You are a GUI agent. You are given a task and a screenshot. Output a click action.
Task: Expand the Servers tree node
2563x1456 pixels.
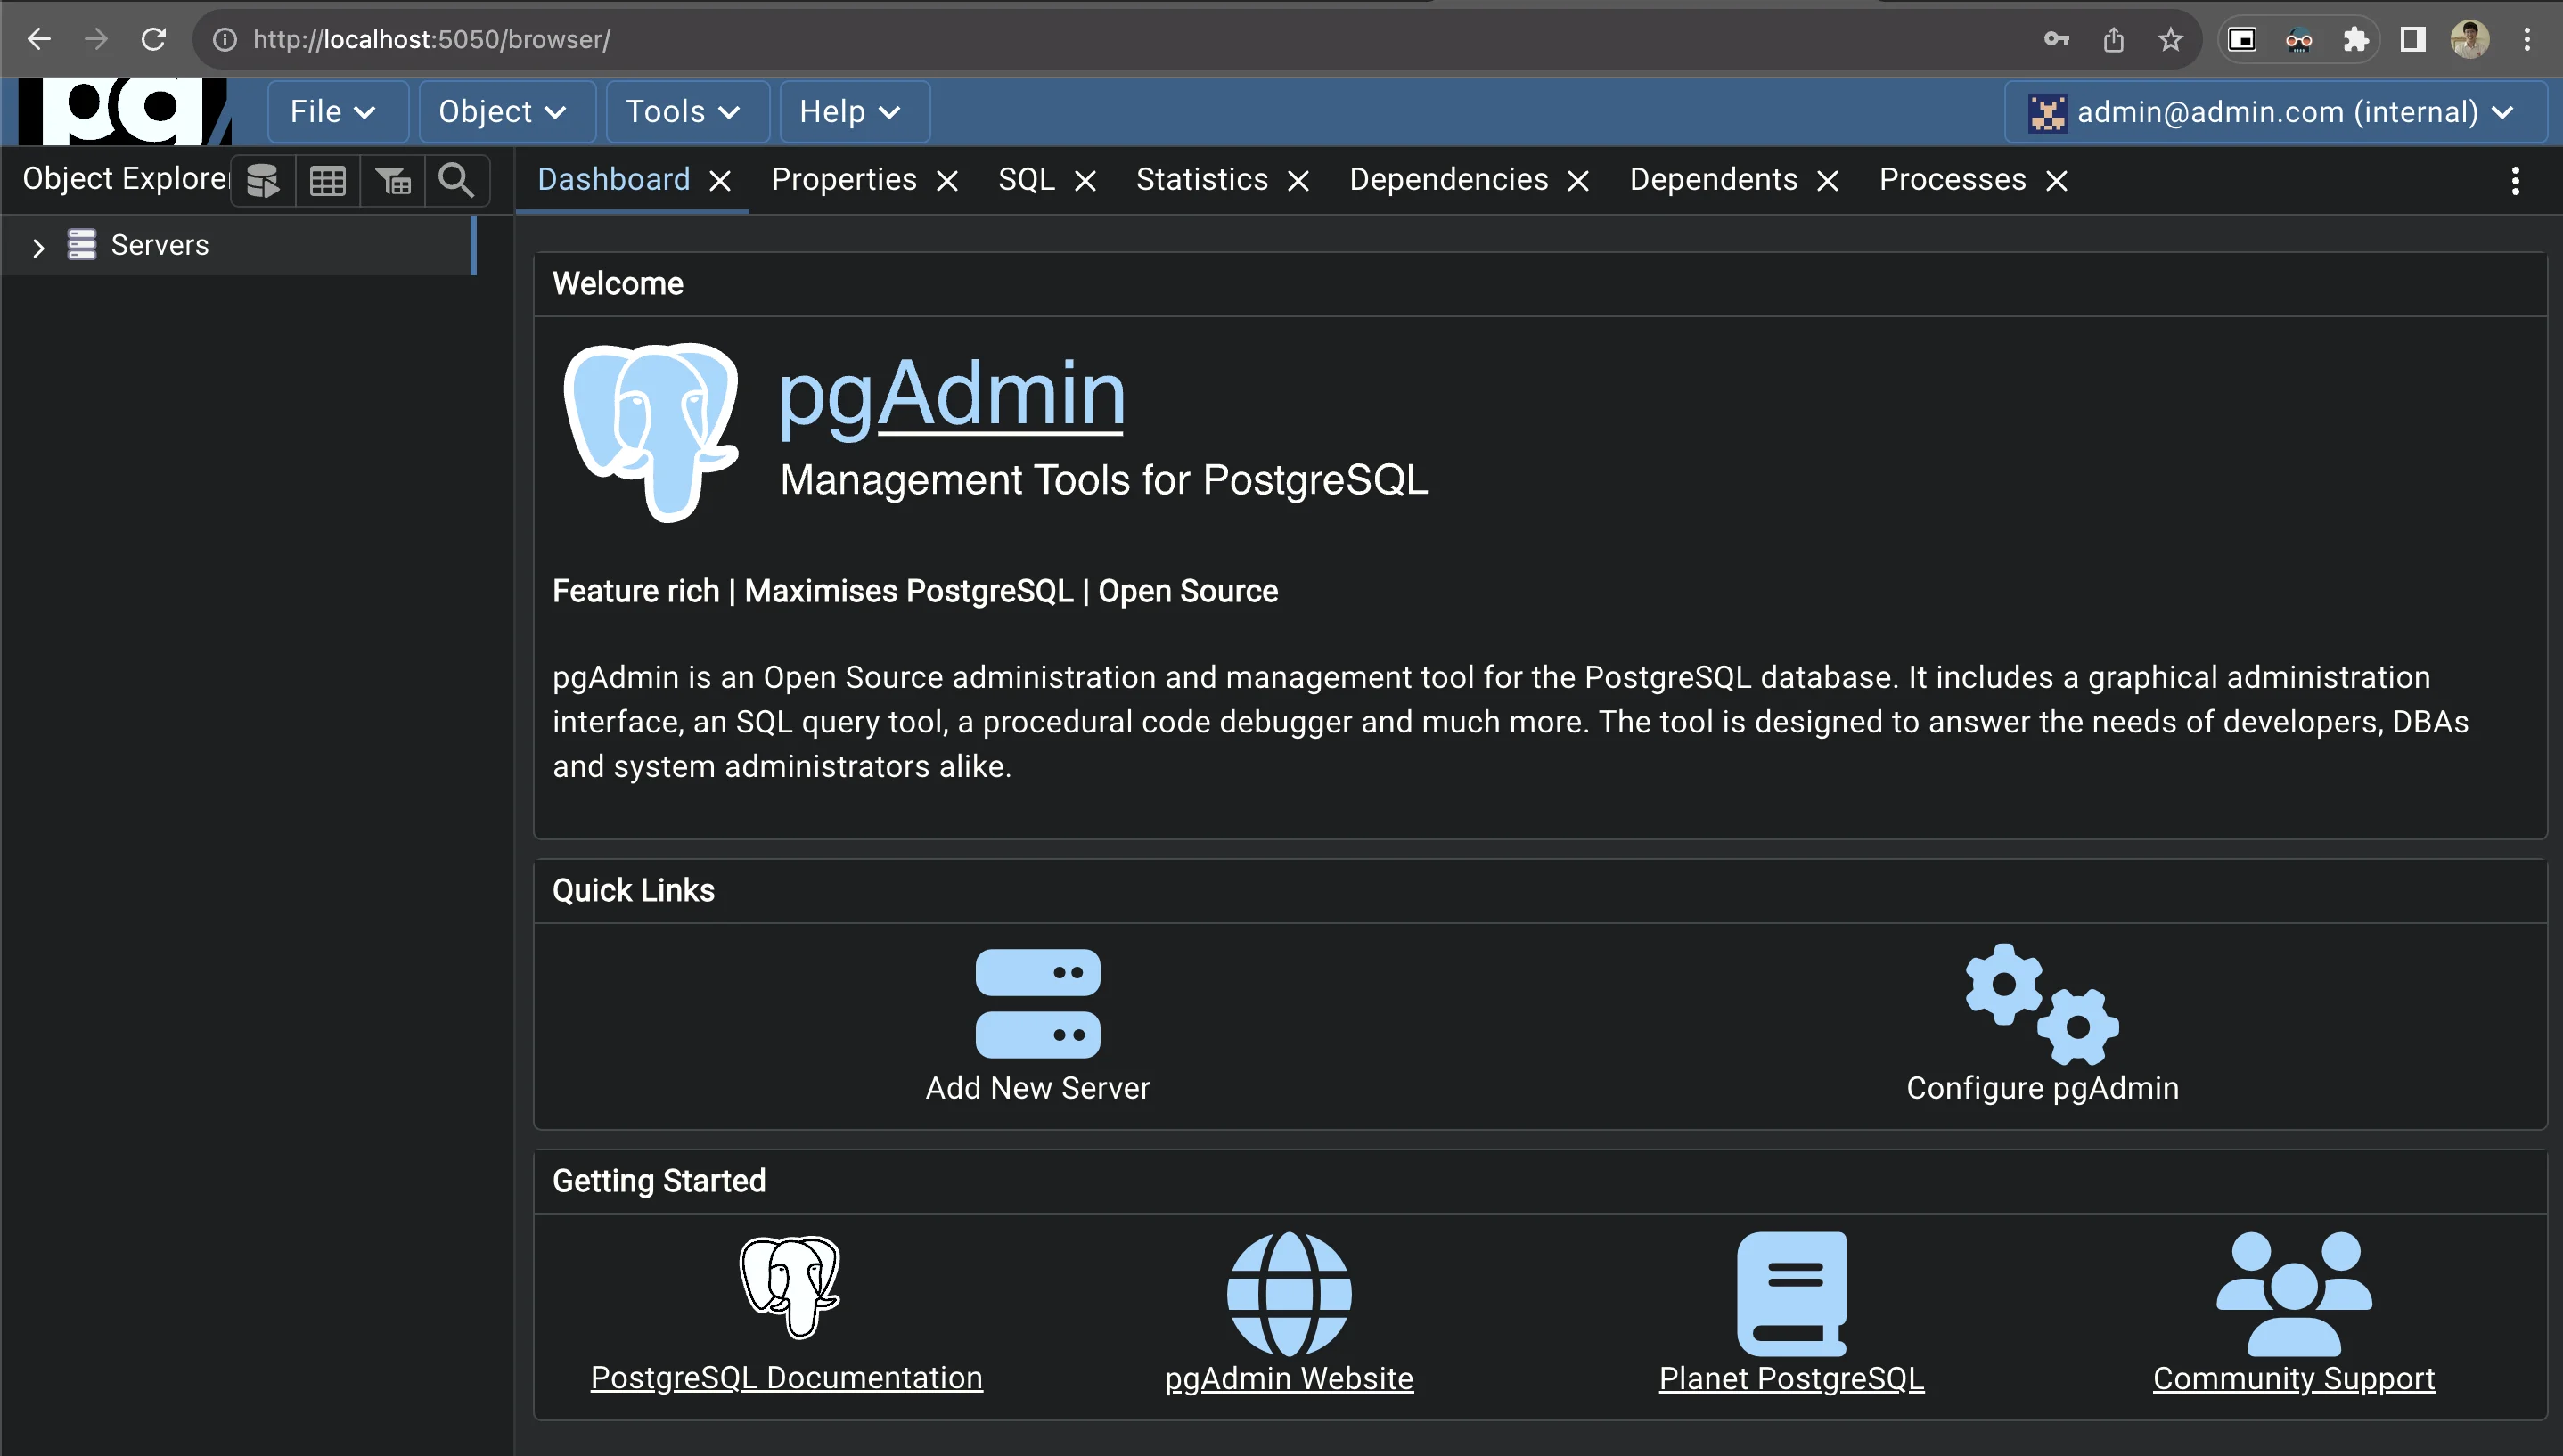point(38,247)
